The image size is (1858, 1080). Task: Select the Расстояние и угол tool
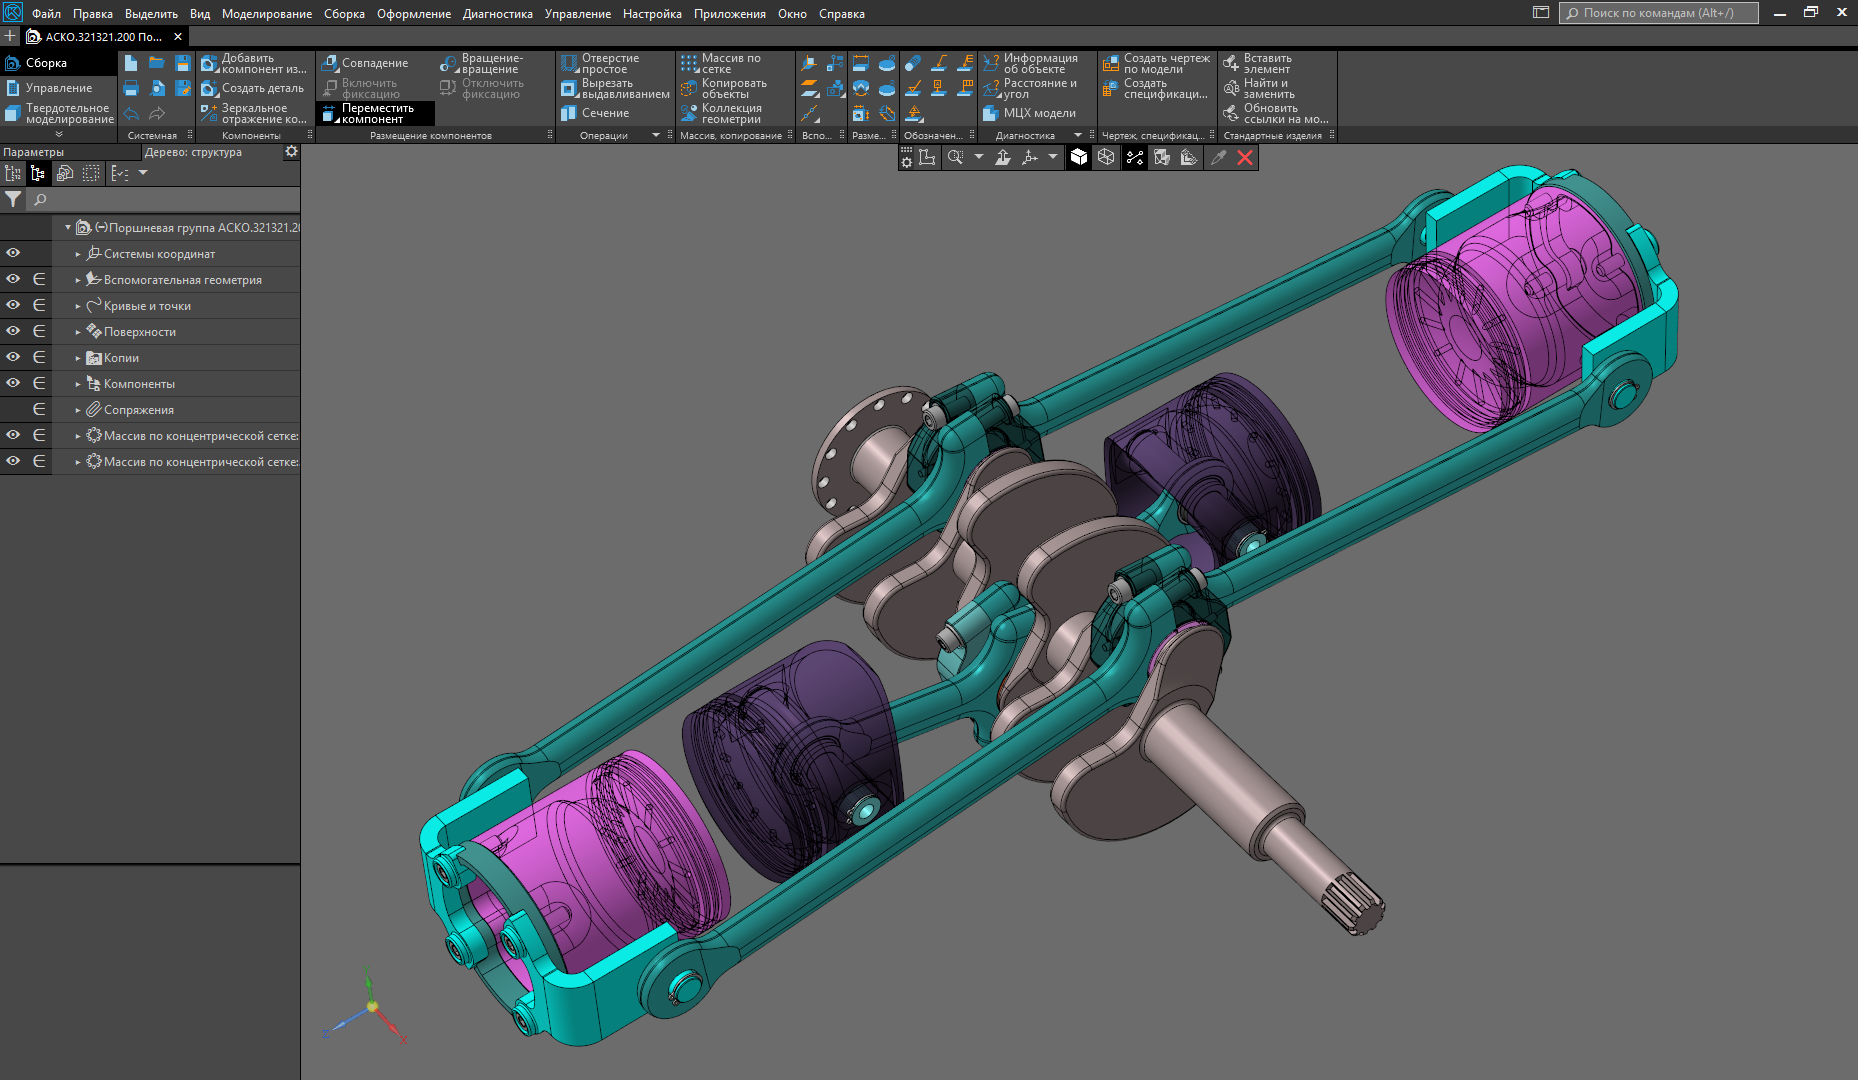(1030, 88)
